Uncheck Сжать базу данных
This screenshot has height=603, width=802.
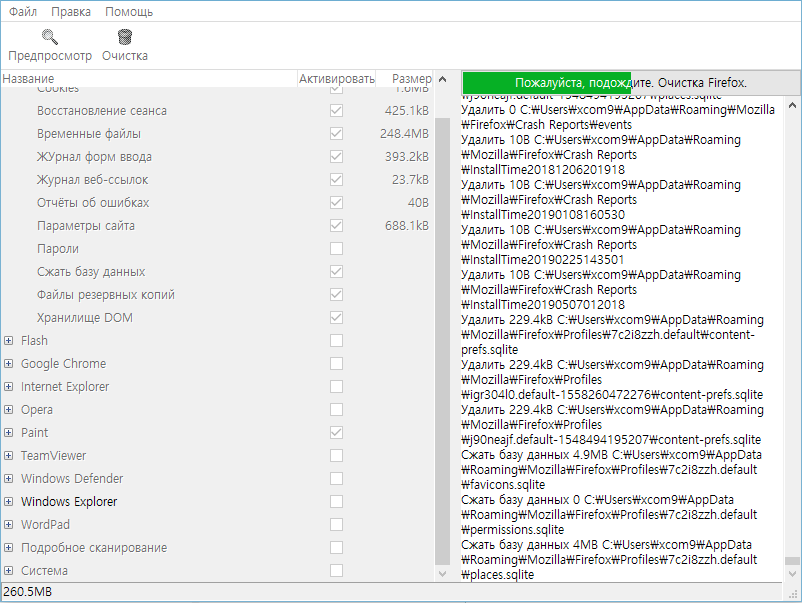pos(336,271)
